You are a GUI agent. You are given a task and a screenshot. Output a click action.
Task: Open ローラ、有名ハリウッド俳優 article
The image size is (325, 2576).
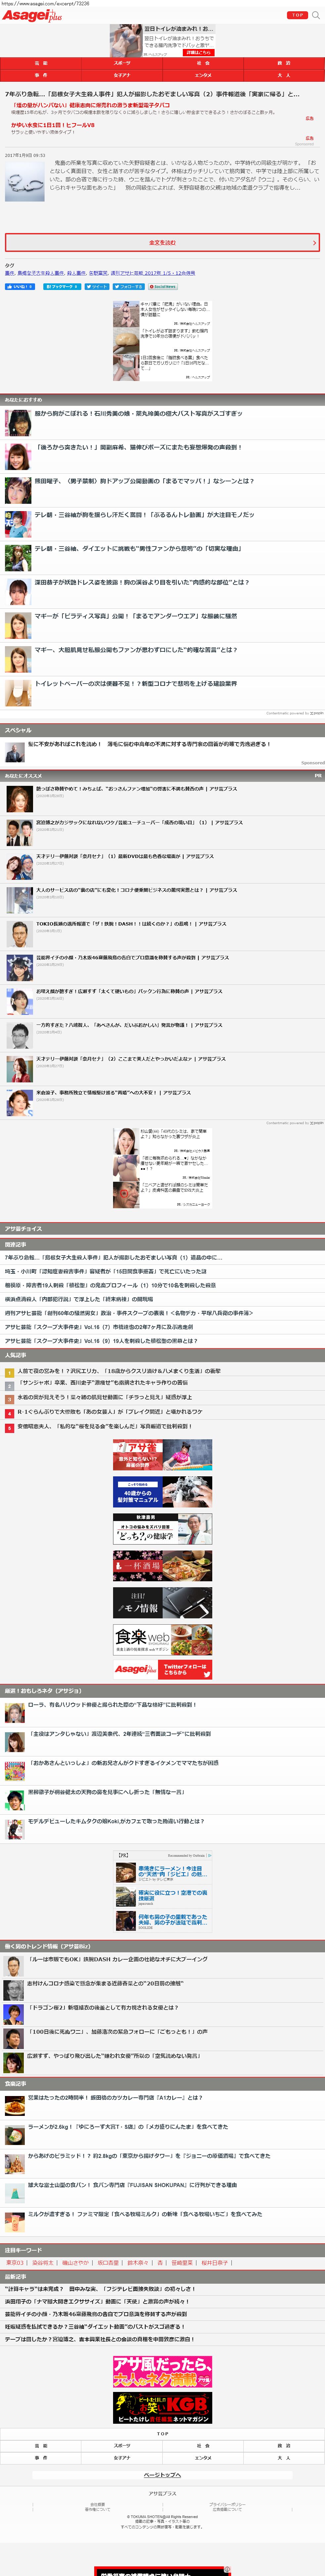pos(112,1705)
